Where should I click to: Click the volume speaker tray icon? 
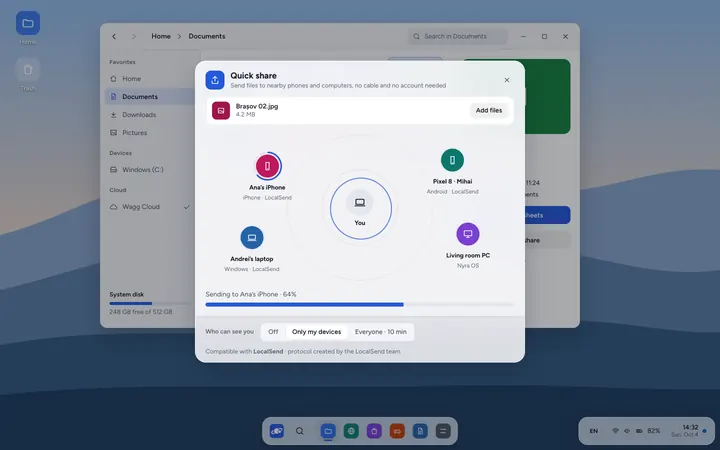[x=627, y=431]
